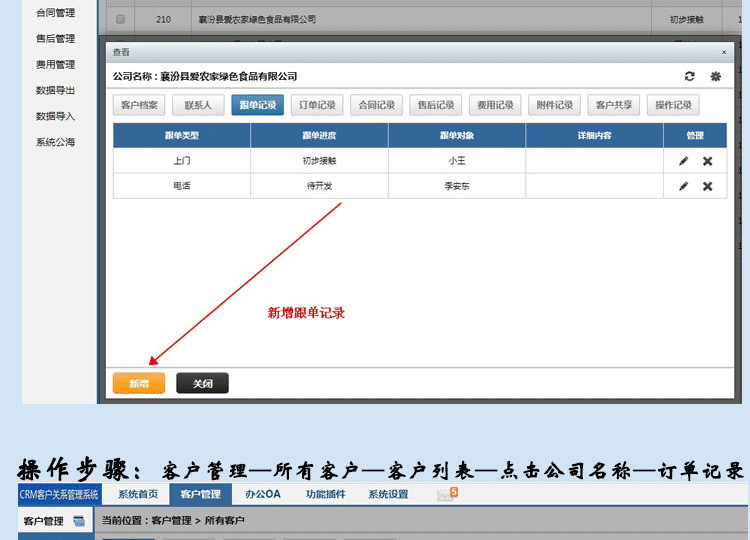750x540 pixels.
Task: Click company name in background row 210
Action: 257,19
